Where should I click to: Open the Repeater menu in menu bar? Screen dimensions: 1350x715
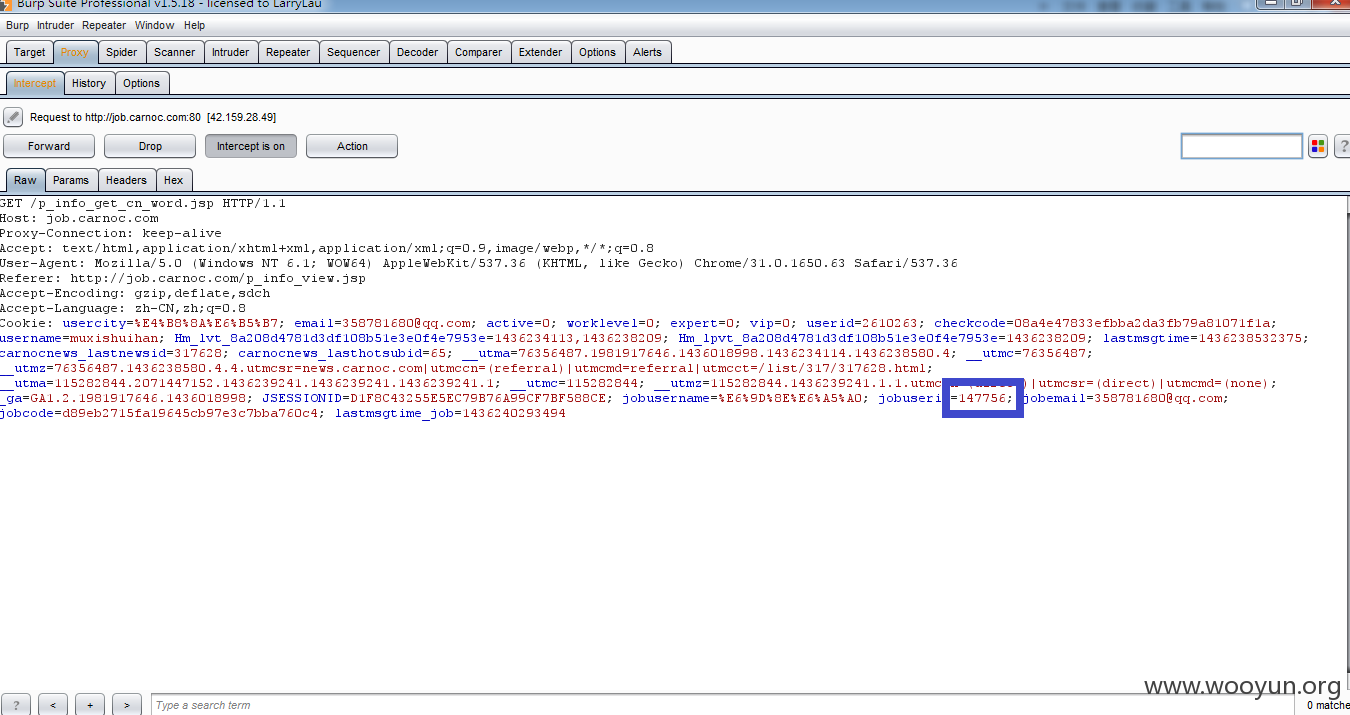[x=104, y=25]
